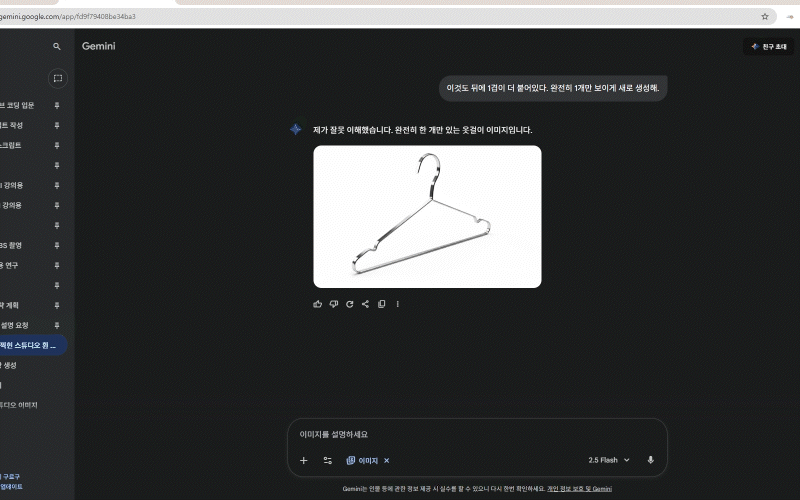Click the 이미지를 설명하세요 prompt input field
This screenshot has height=500, width=800.
click(470, 435)
